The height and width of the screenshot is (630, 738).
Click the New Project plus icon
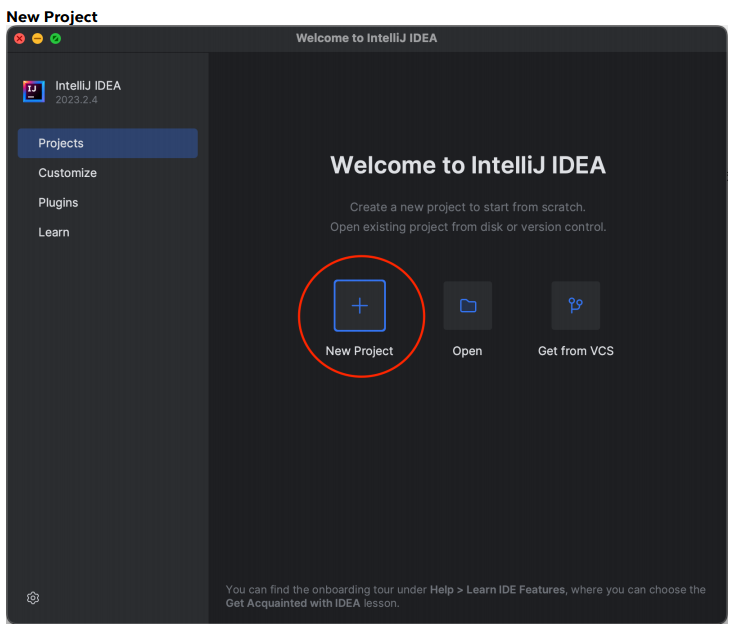[360, 306]
